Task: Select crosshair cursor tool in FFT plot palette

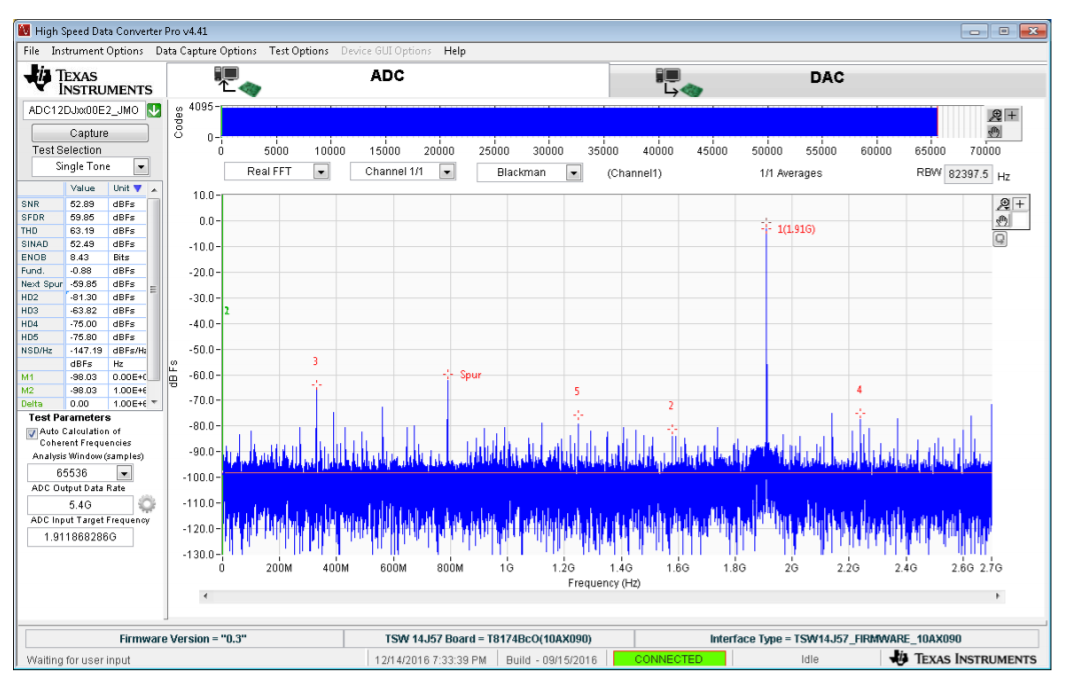Action: 1020,204
